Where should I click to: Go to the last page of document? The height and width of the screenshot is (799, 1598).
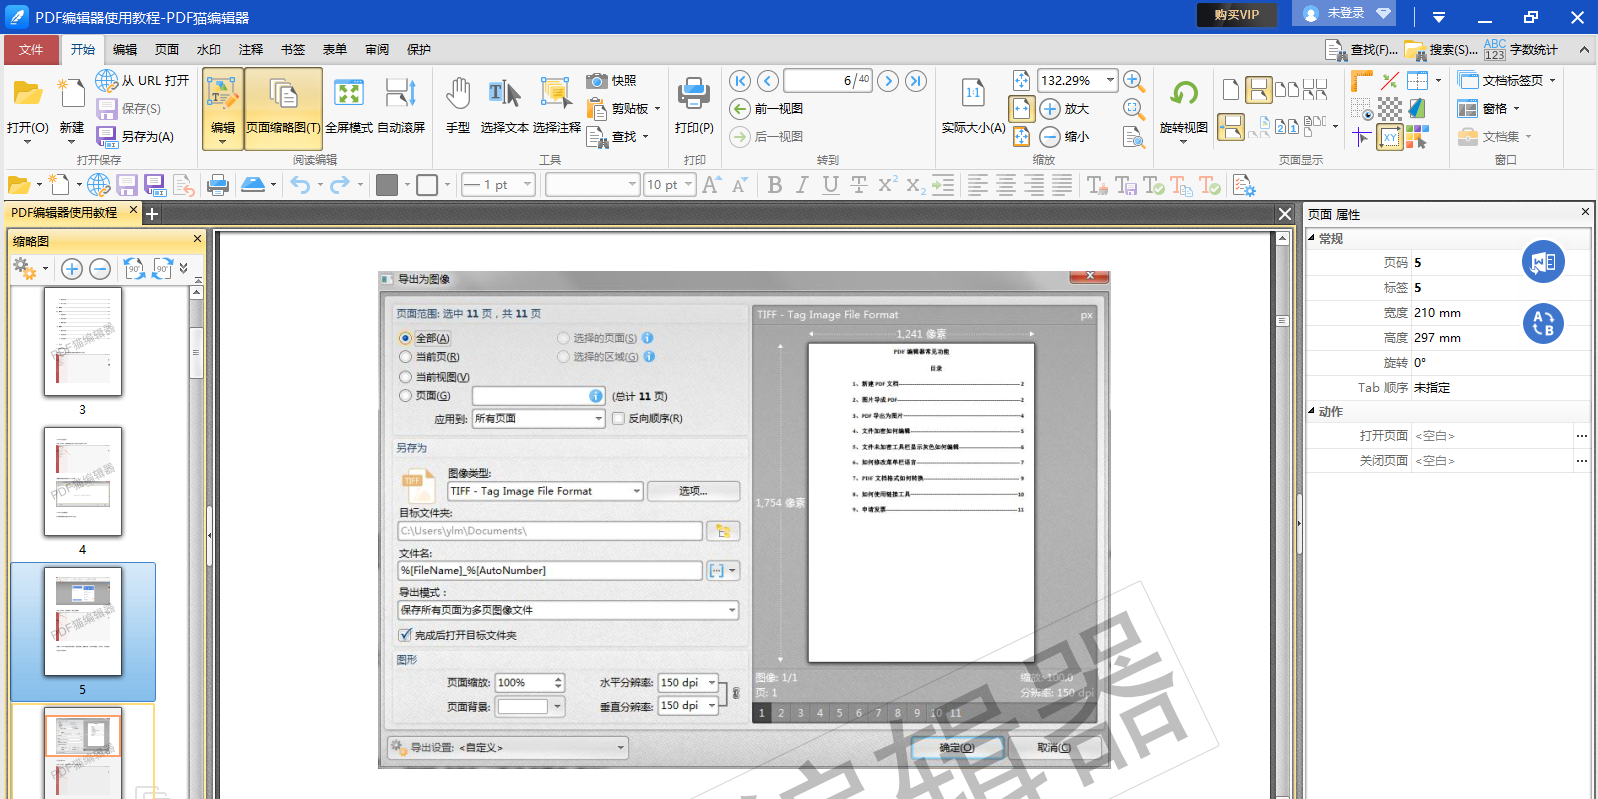(x=916, y=81)
